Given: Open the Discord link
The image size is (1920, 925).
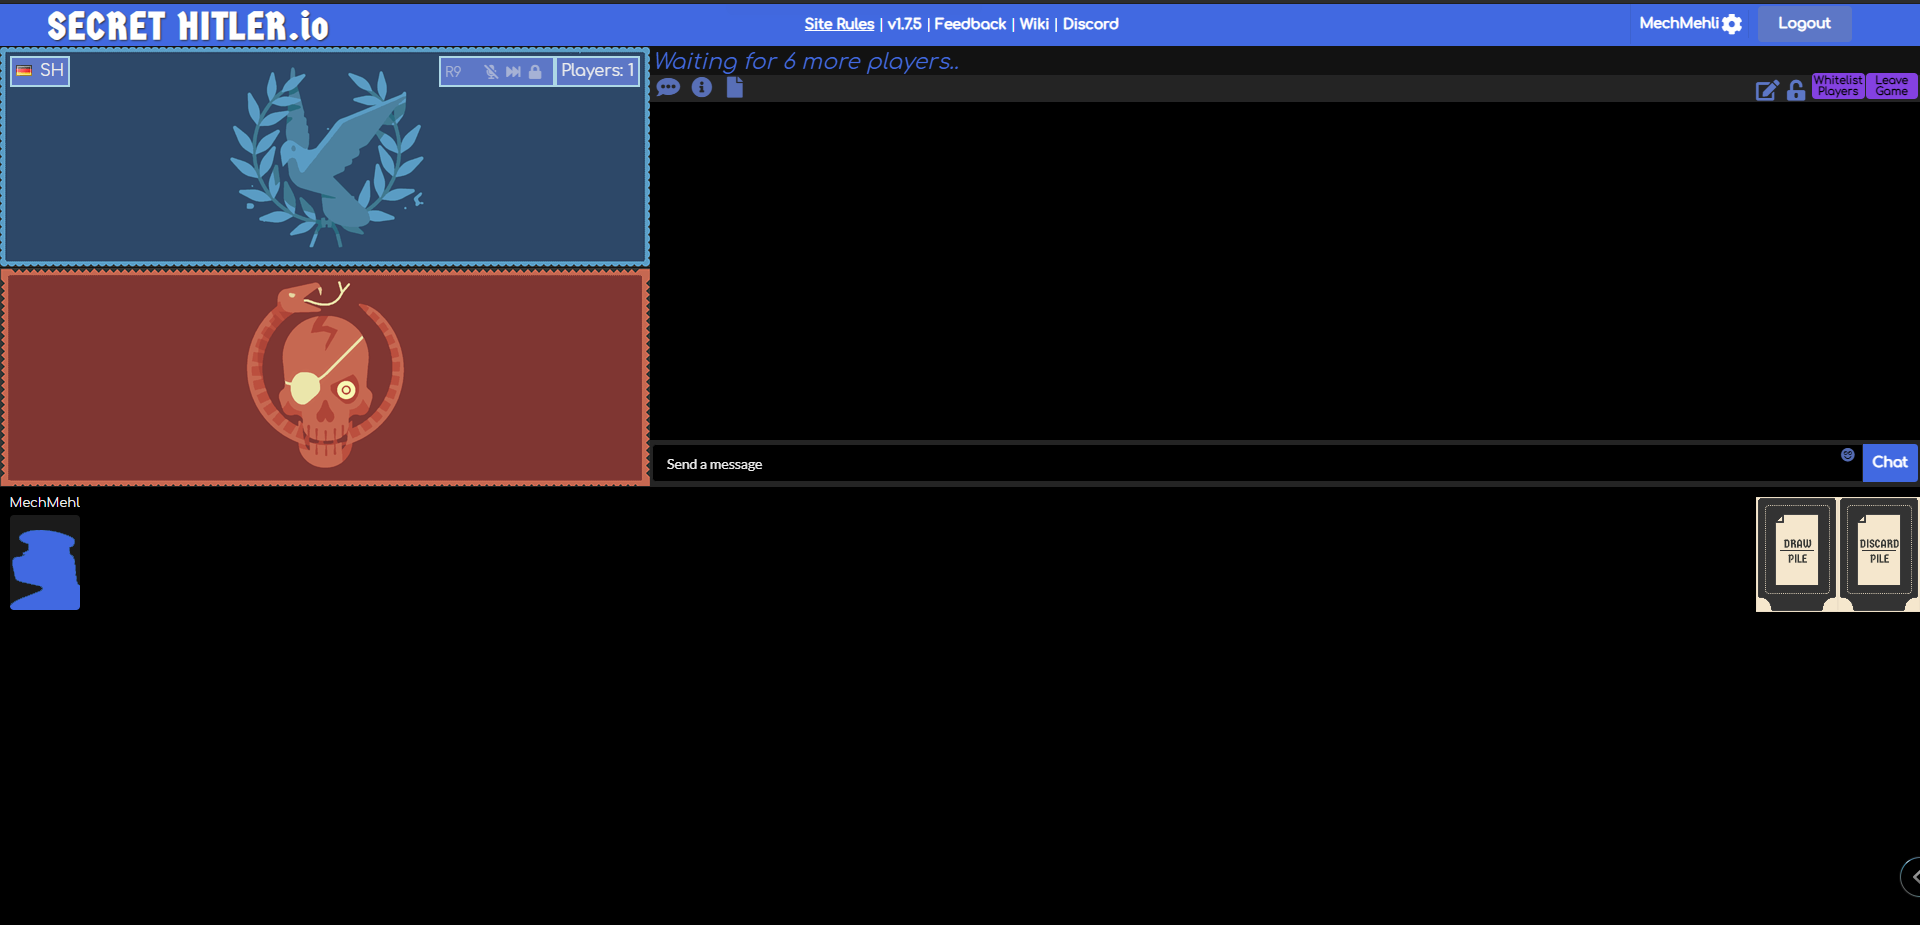Looking at the screenshot, I should pos(1090,24).
